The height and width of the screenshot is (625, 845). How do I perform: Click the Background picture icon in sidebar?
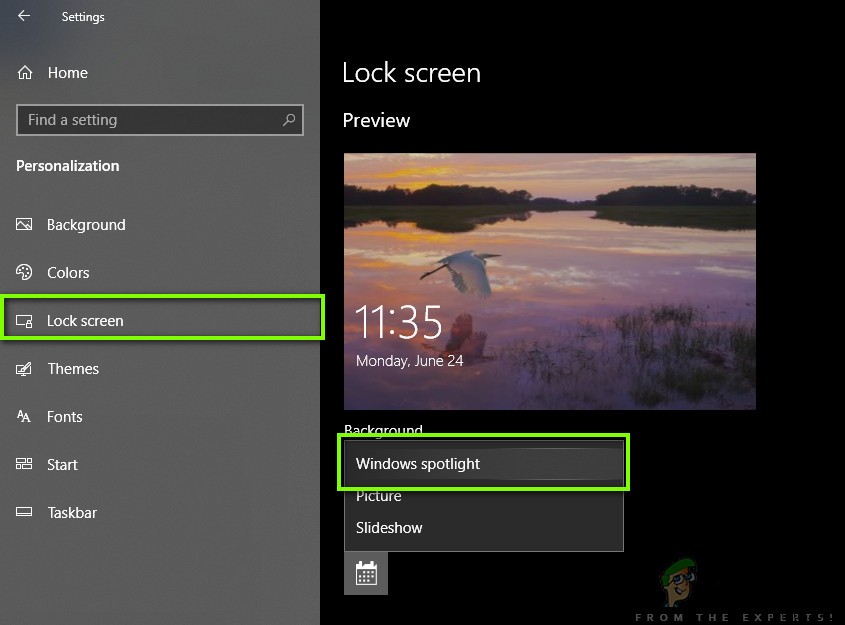[24, 224]
